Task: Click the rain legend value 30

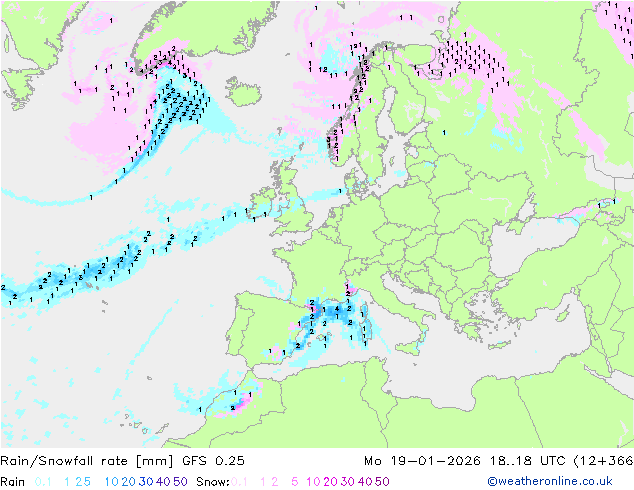Action: click(x=146, y=482)
